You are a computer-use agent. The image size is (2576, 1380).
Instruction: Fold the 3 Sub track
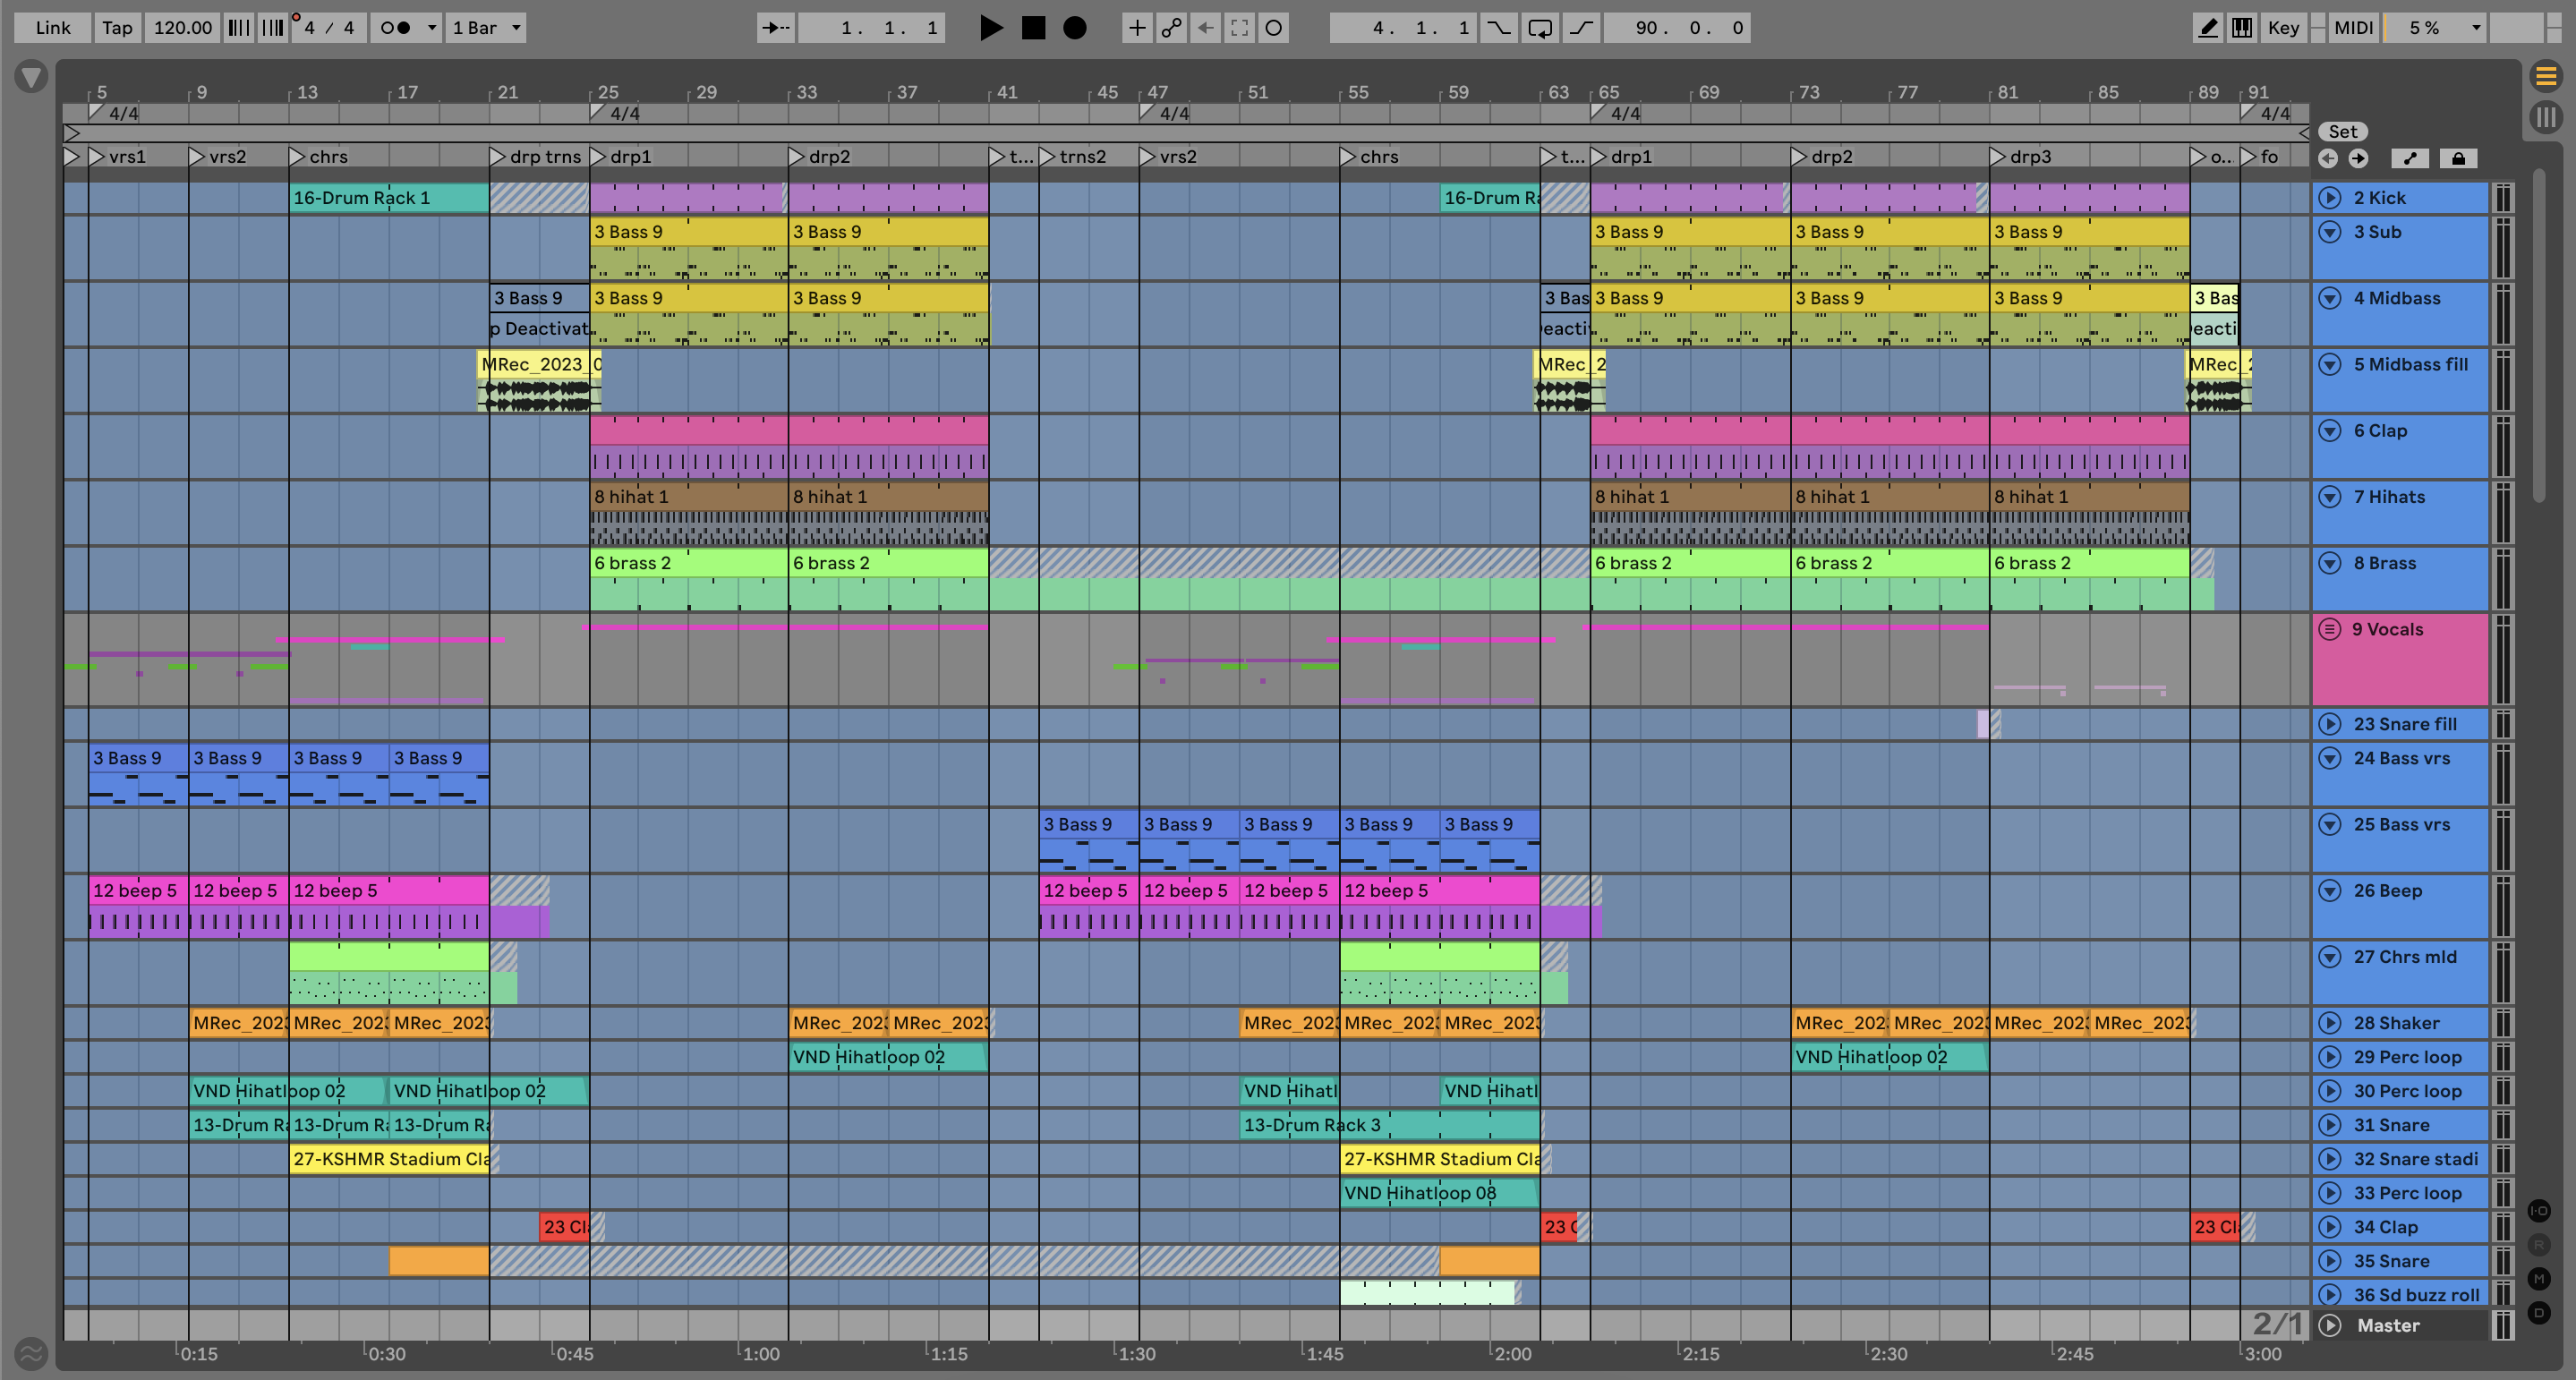(x=2330, y=232)
